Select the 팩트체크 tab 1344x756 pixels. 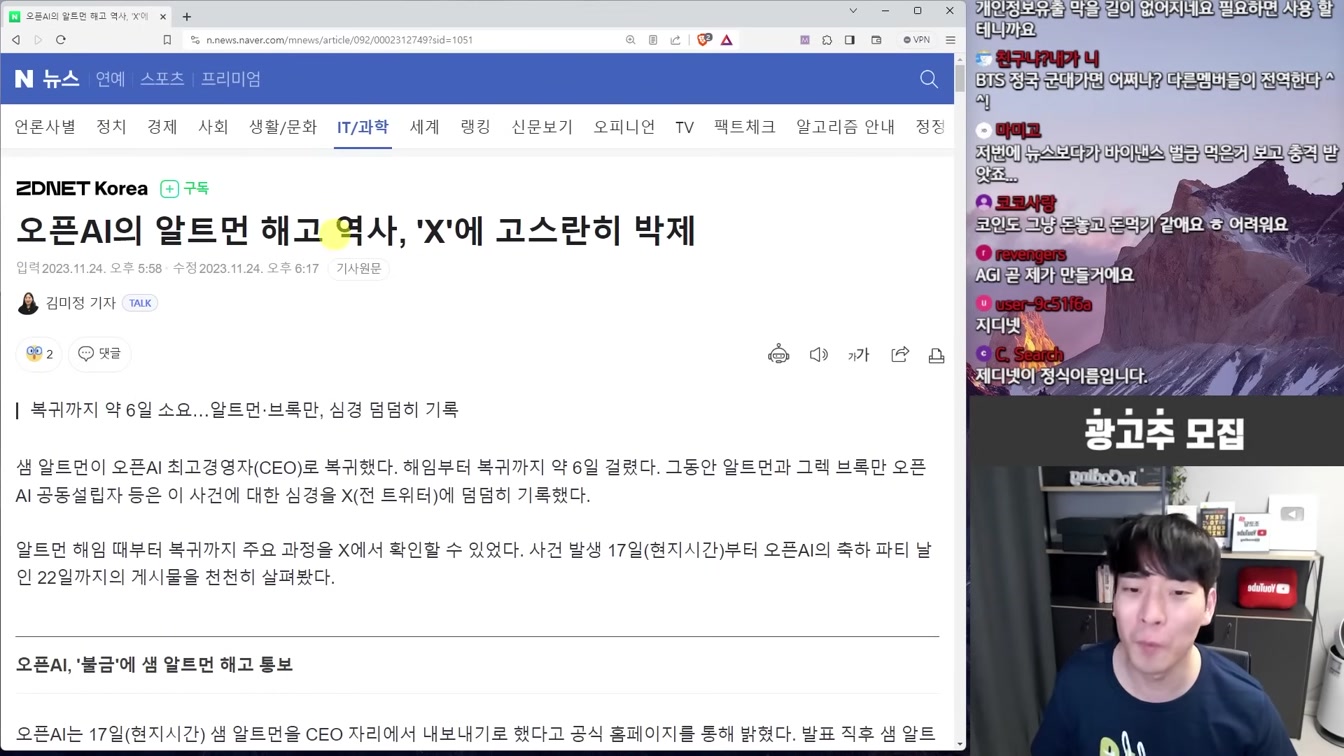tap(745, 127)
